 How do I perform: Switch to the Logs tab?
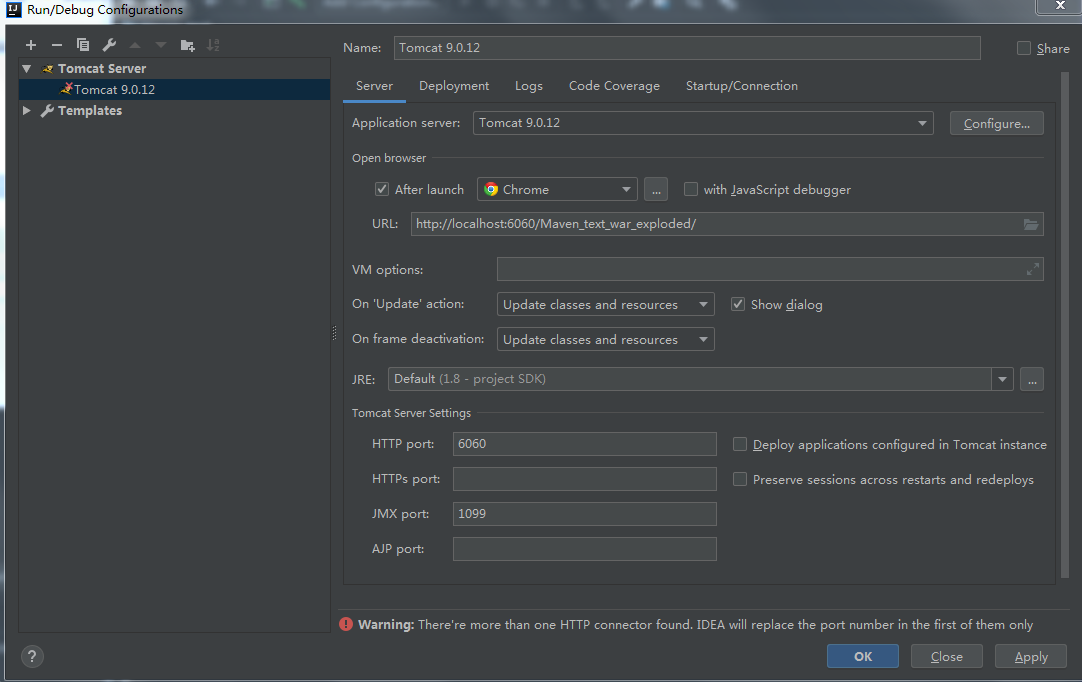tap(529, 86)
